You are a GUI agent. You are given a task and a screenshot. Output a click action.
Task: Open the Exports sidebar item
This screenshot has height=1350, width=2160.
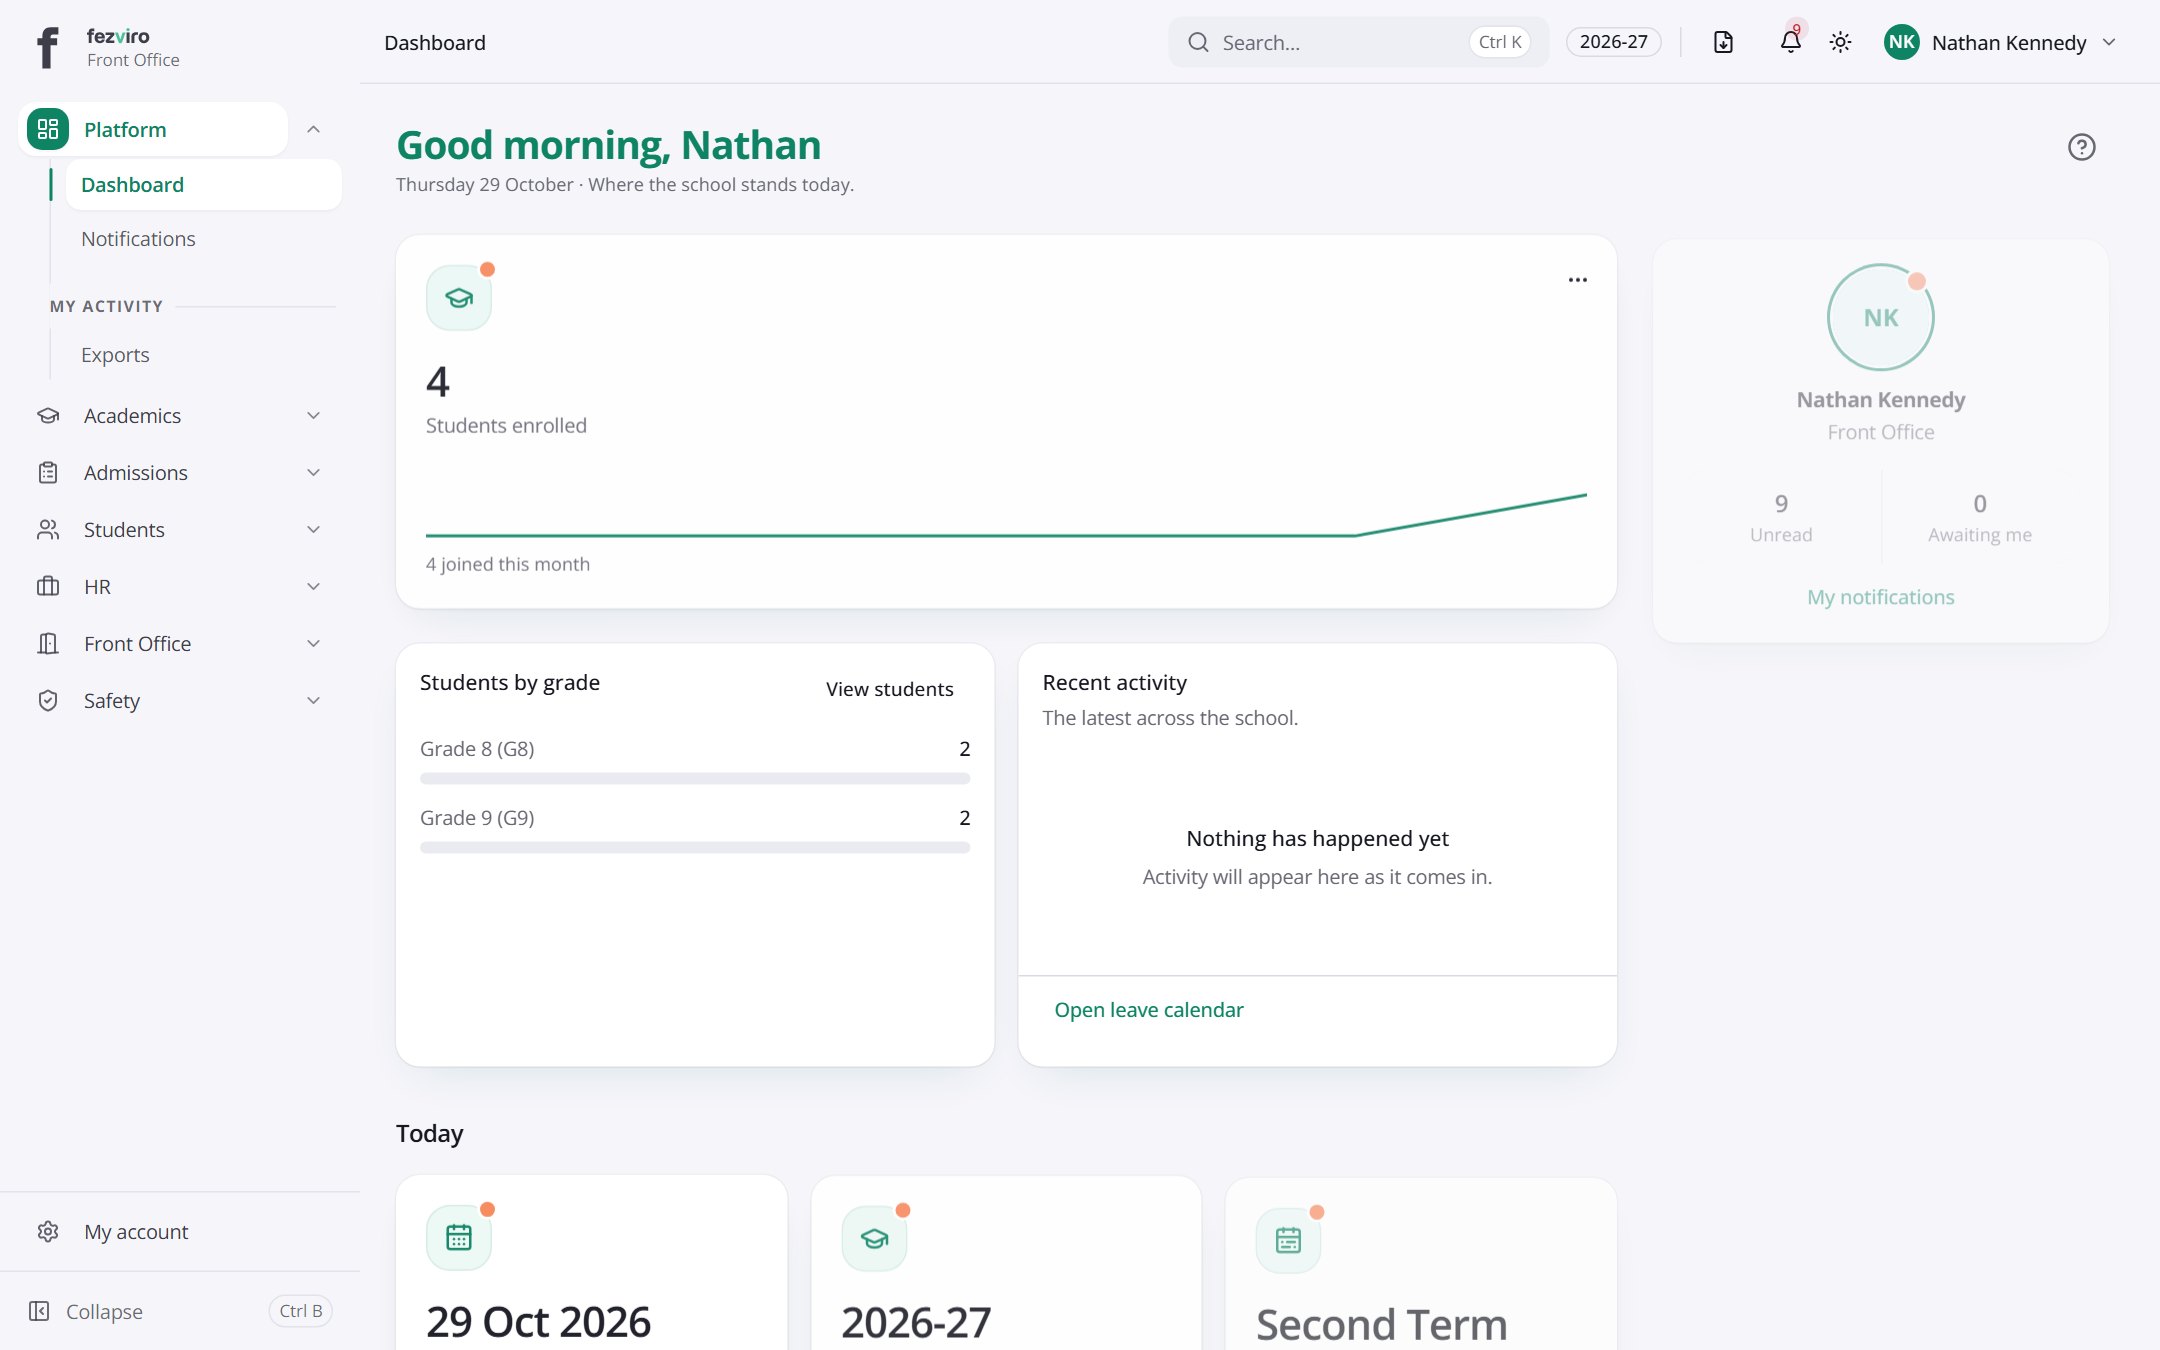click(203, 354)
